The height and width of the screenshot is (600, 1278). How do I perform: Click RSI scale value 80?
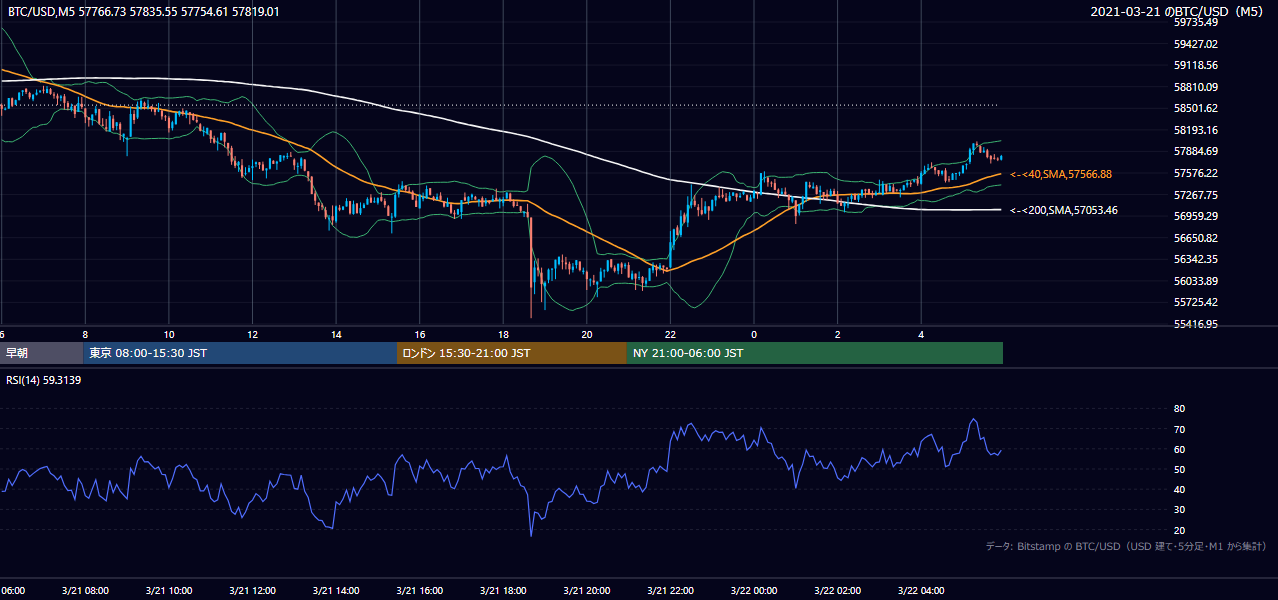(1179, 409)
